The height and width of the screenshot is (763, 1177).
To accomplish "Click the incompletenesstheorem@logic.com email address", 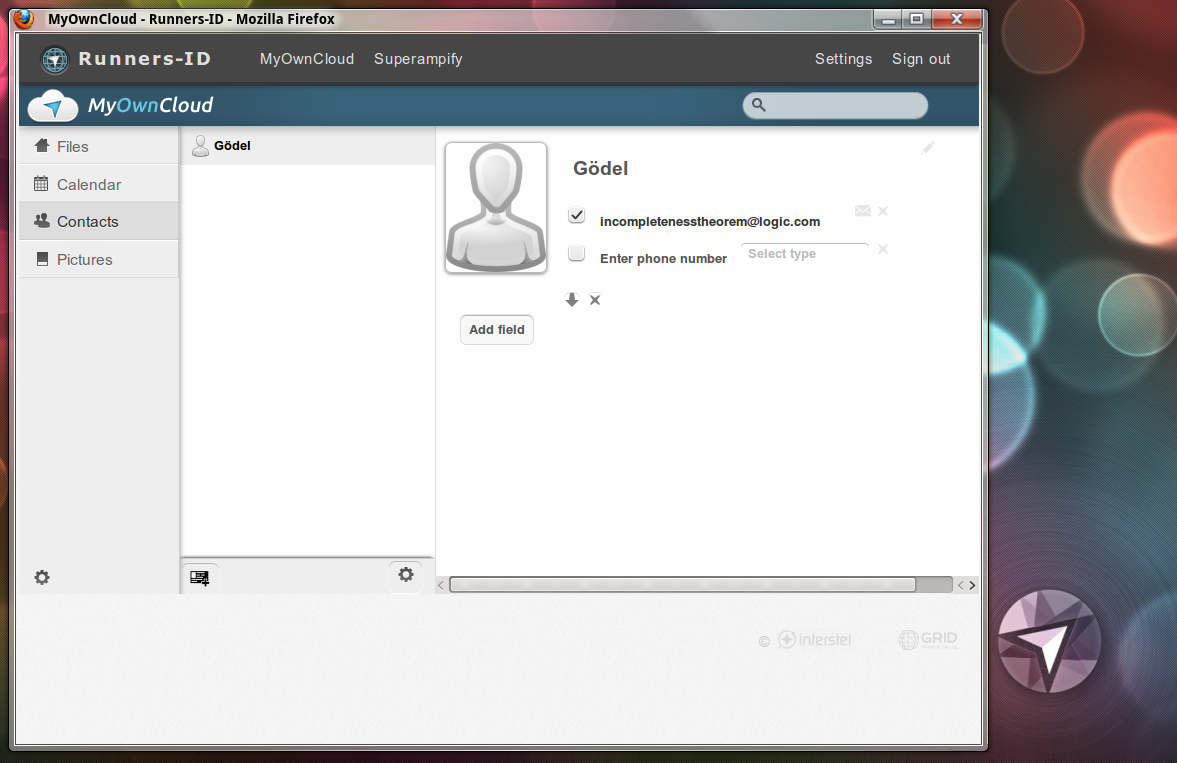I will click(x=710, y=222).
